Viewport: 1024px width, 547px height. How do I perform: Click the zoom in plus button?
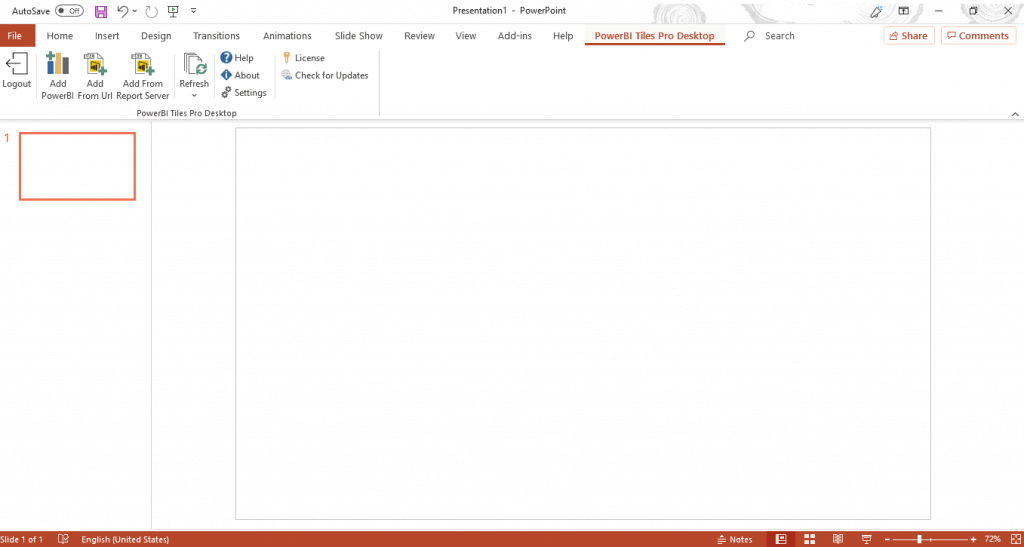973,539
